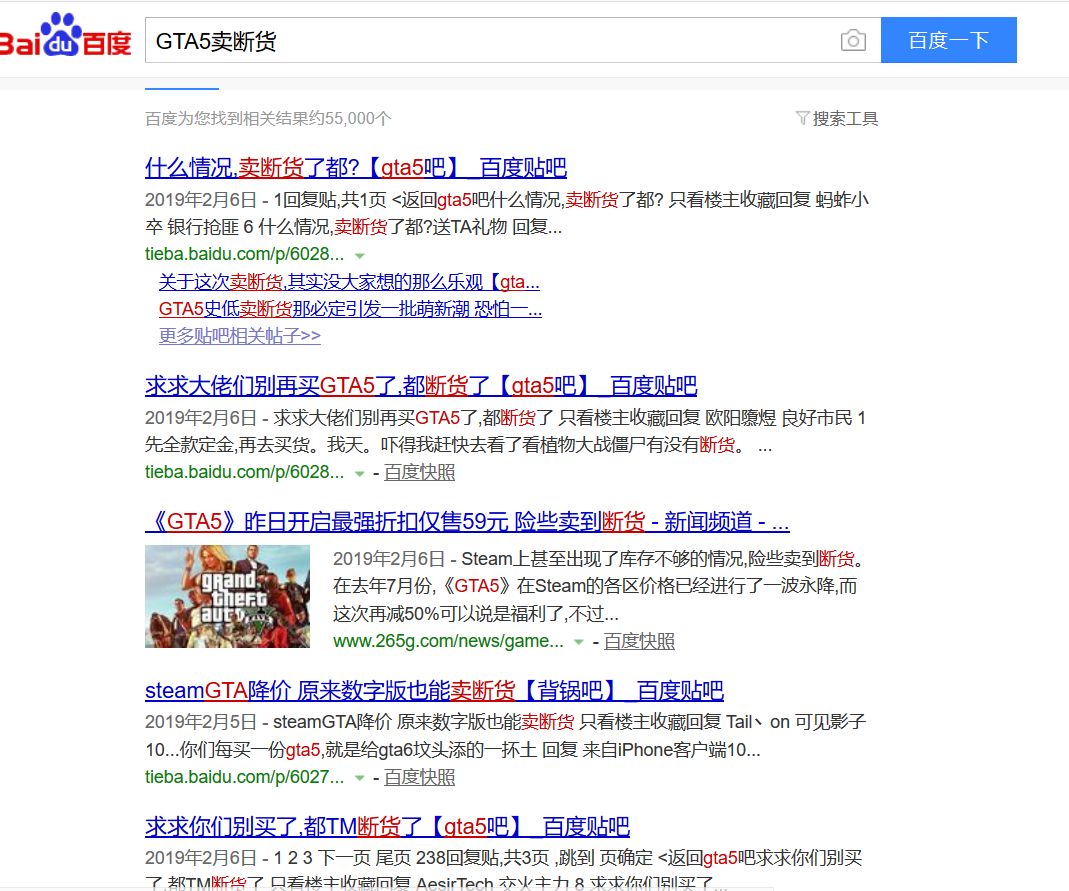Click first result URL tieba.baidu.com/p/6028...

(244, 254)
